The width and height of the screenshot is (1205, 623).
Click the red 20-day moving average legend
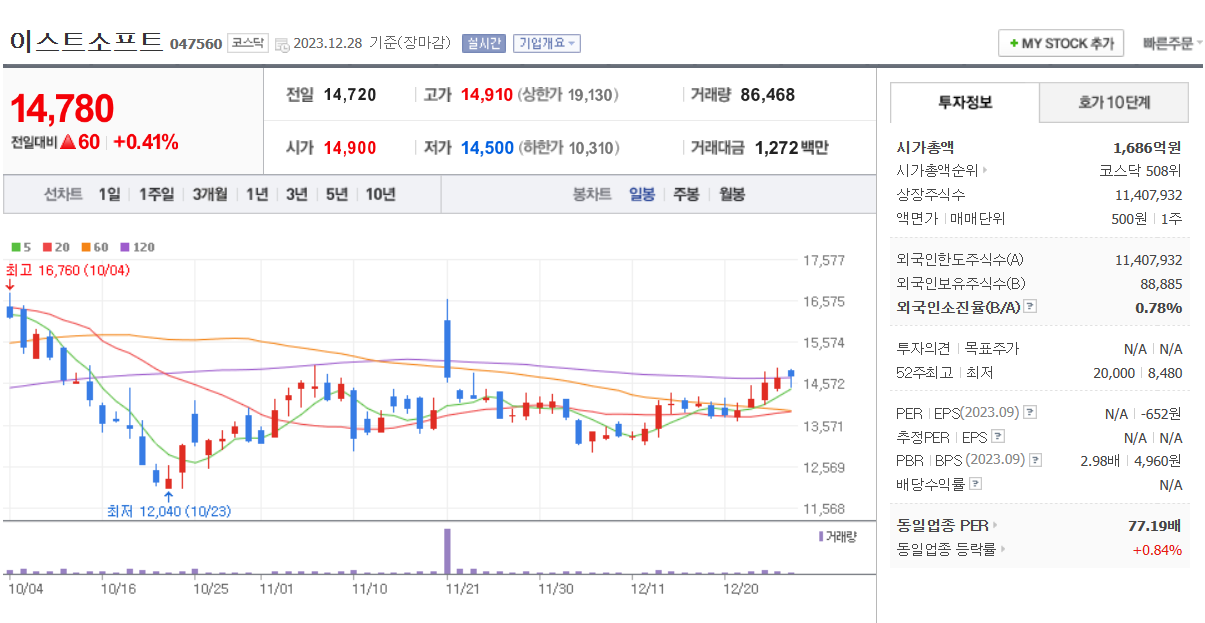[x=57, y=247]
